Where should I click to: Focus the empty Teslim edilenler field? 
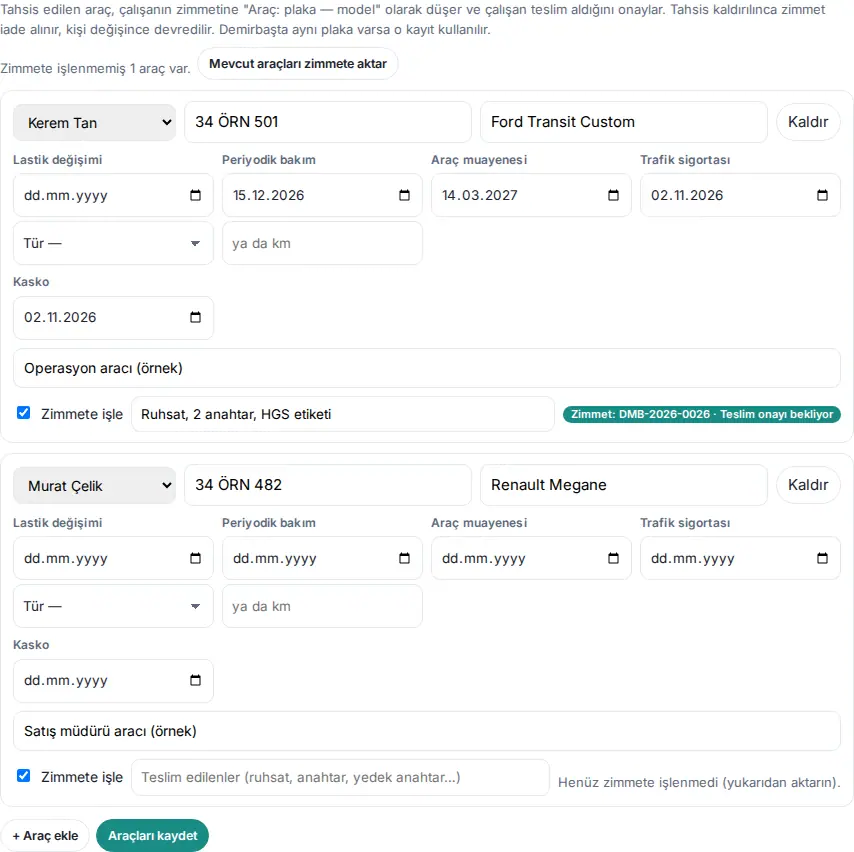pyautogui.click(x=340, y=777)
